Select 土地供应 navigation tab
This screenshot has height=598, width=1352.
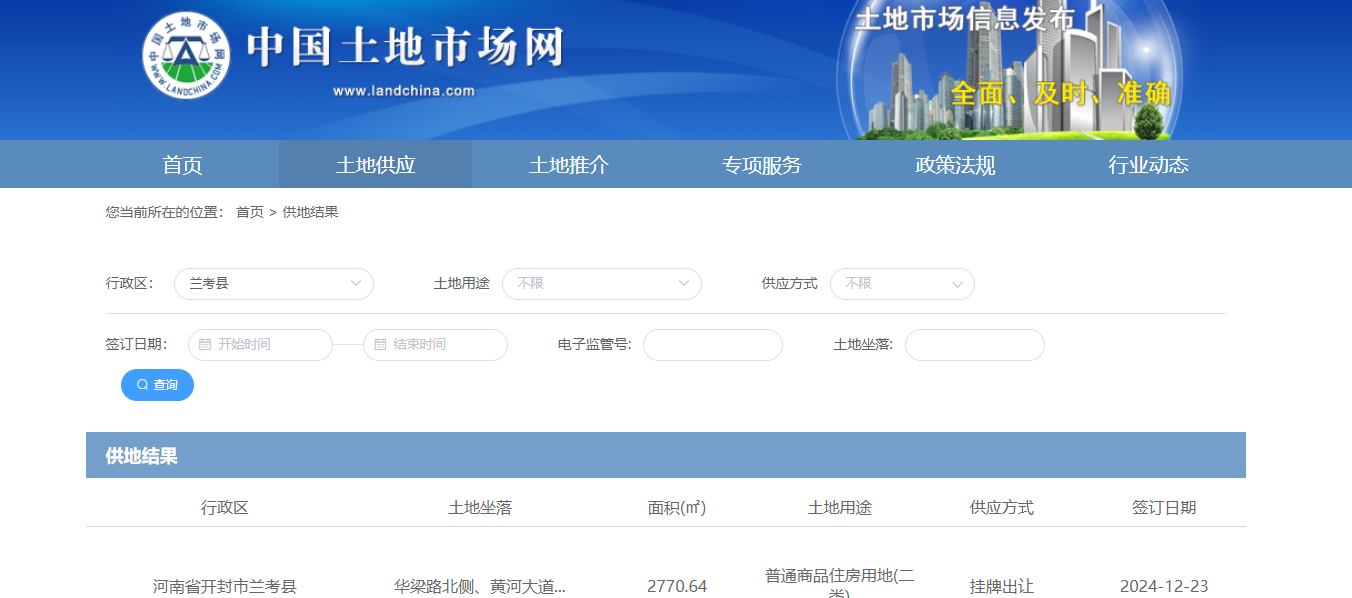coord(375,165)
